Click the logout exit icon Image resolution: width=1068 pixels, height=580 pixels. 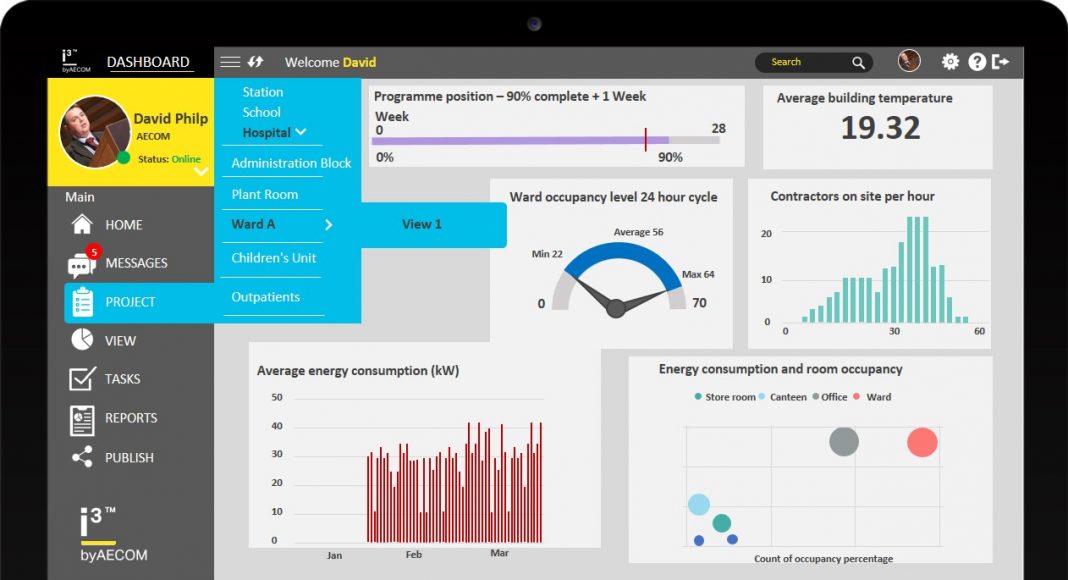coord(1000,62)
